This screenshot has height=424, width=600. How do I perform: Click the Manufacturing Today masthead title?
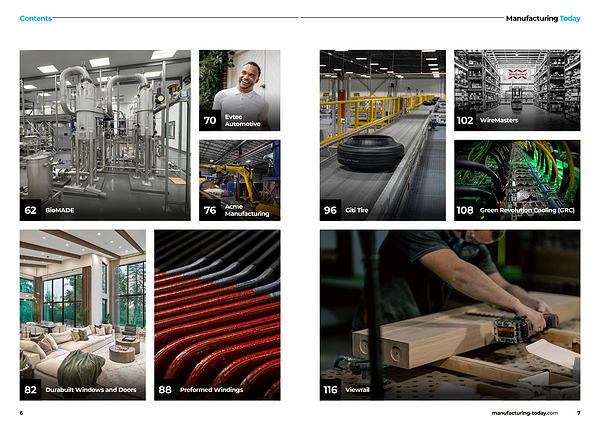(x=542, y=18)
